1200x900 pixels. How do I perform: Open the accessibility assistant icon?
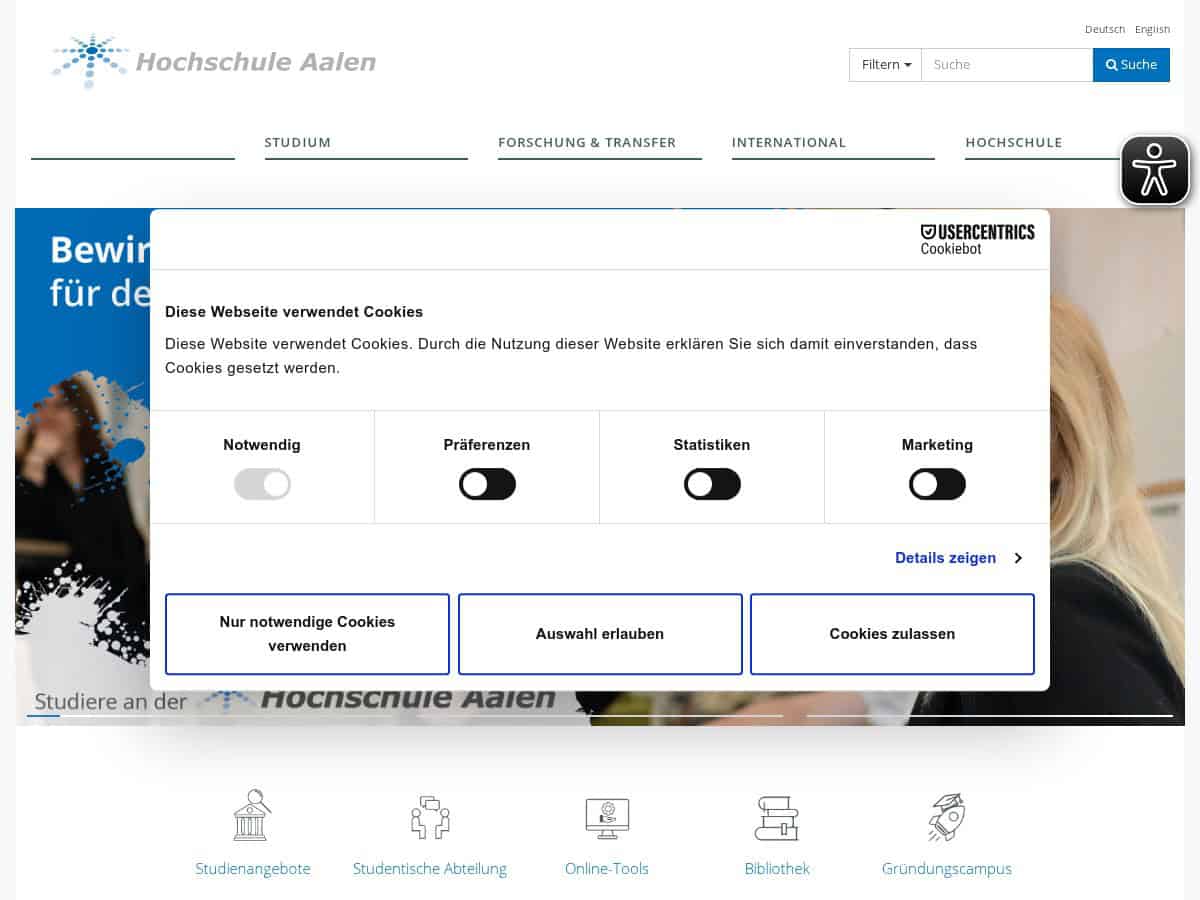tap(1155, 170)
